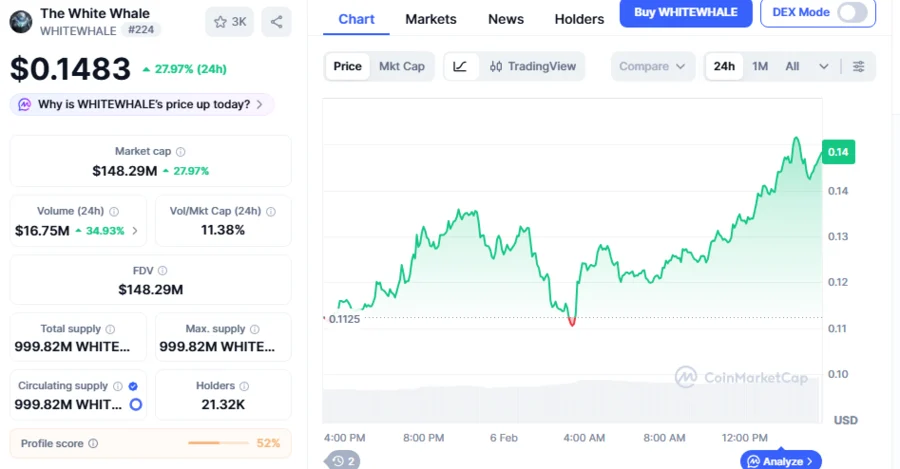Click the line chart style icon
This screenshot has width=900, height=469.
(460, 66)
